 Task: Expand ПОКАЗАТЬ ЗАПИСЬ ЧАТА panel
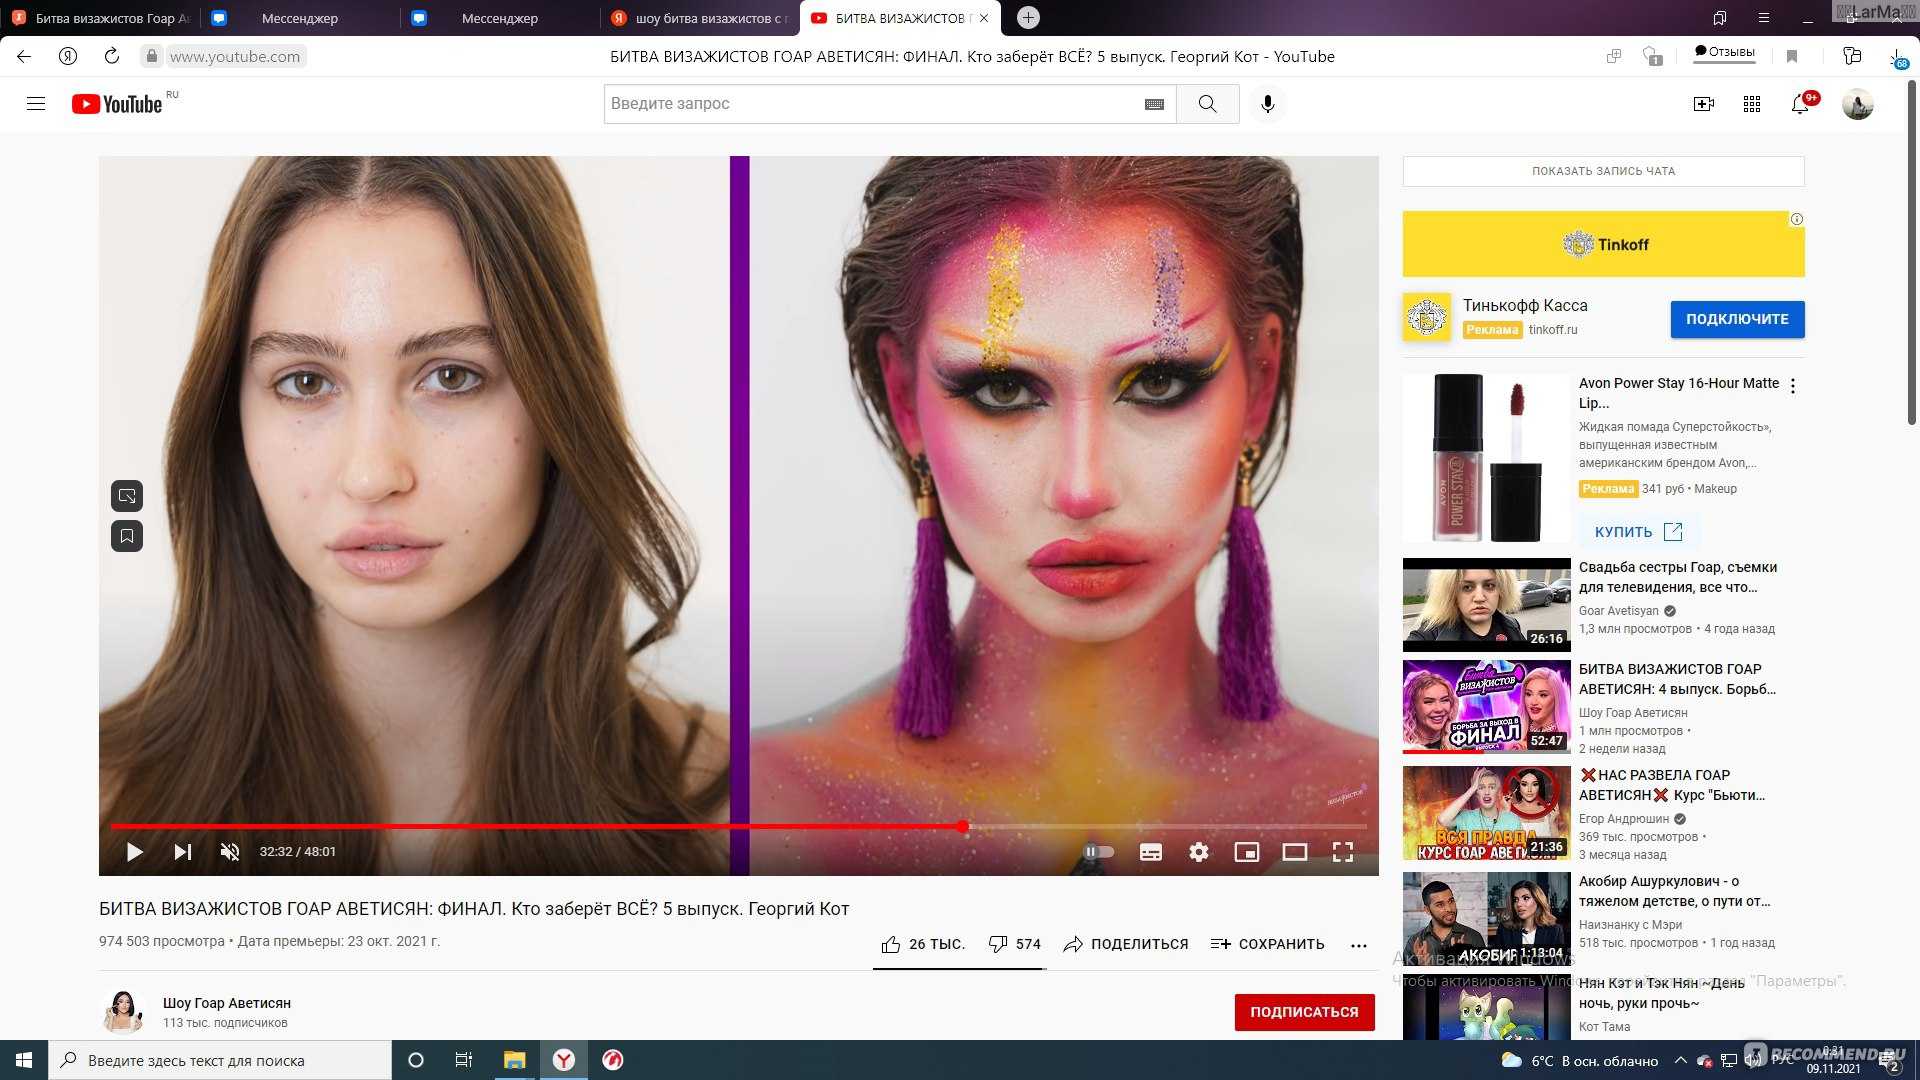pos(1603,171)
